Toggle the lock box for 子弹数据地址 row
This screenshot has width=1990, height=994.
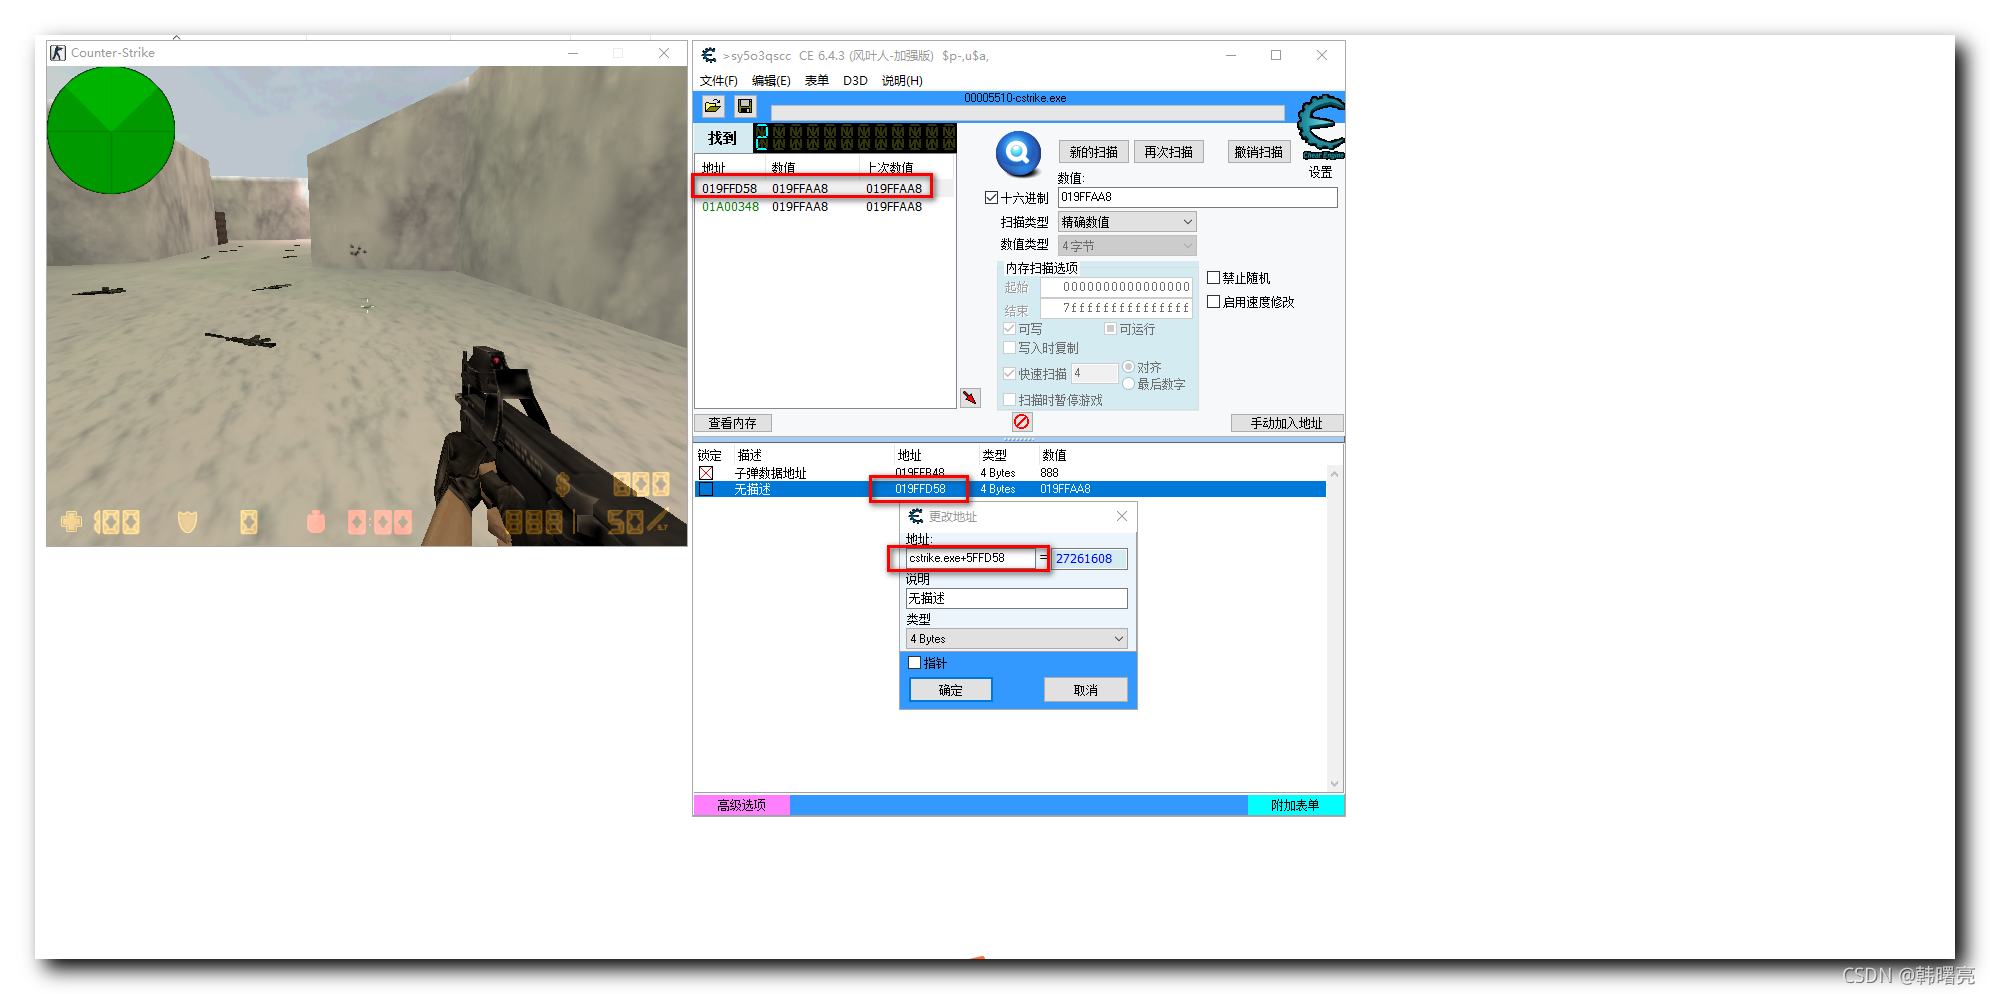coord(706,473)
